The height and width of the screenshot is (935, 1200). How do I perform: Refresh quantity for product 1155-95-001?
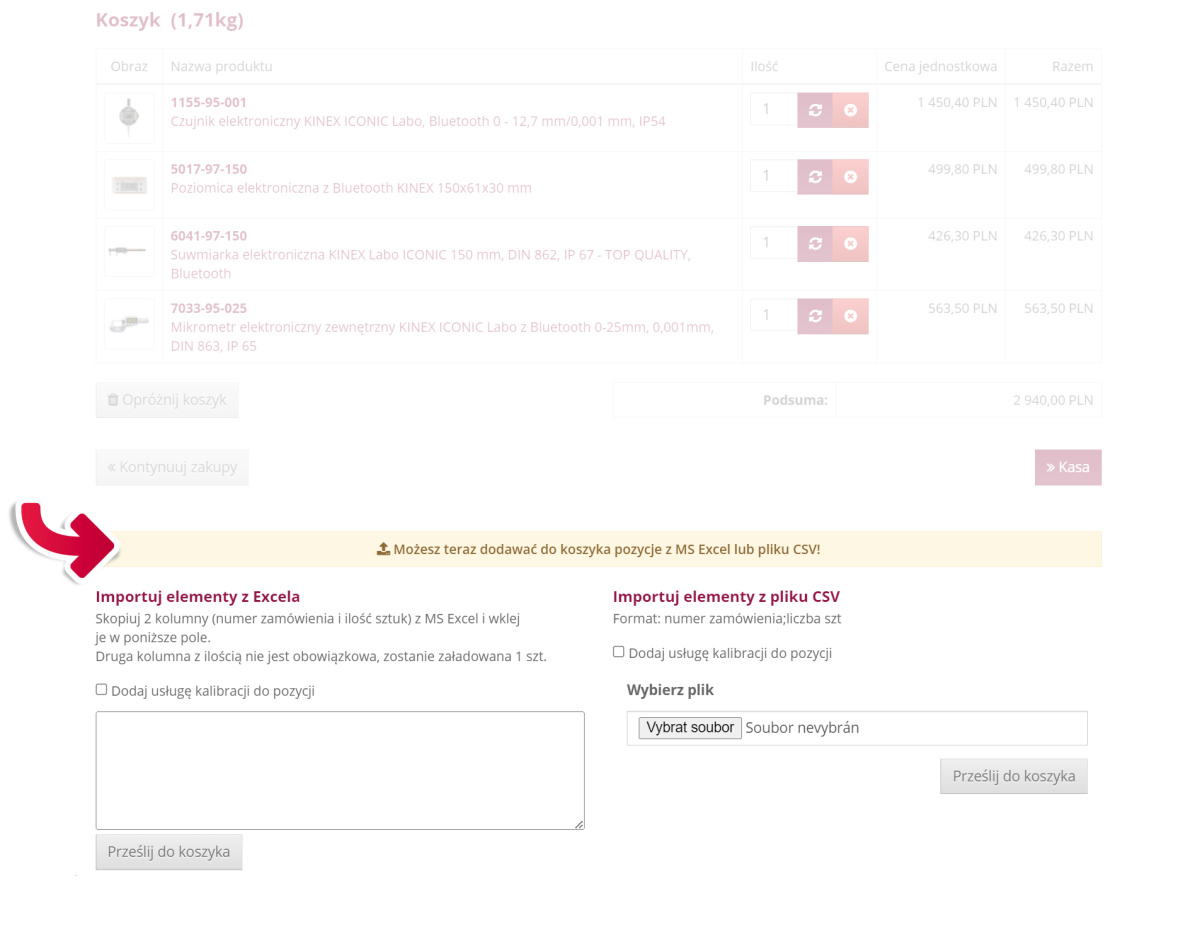coord(815,110)
